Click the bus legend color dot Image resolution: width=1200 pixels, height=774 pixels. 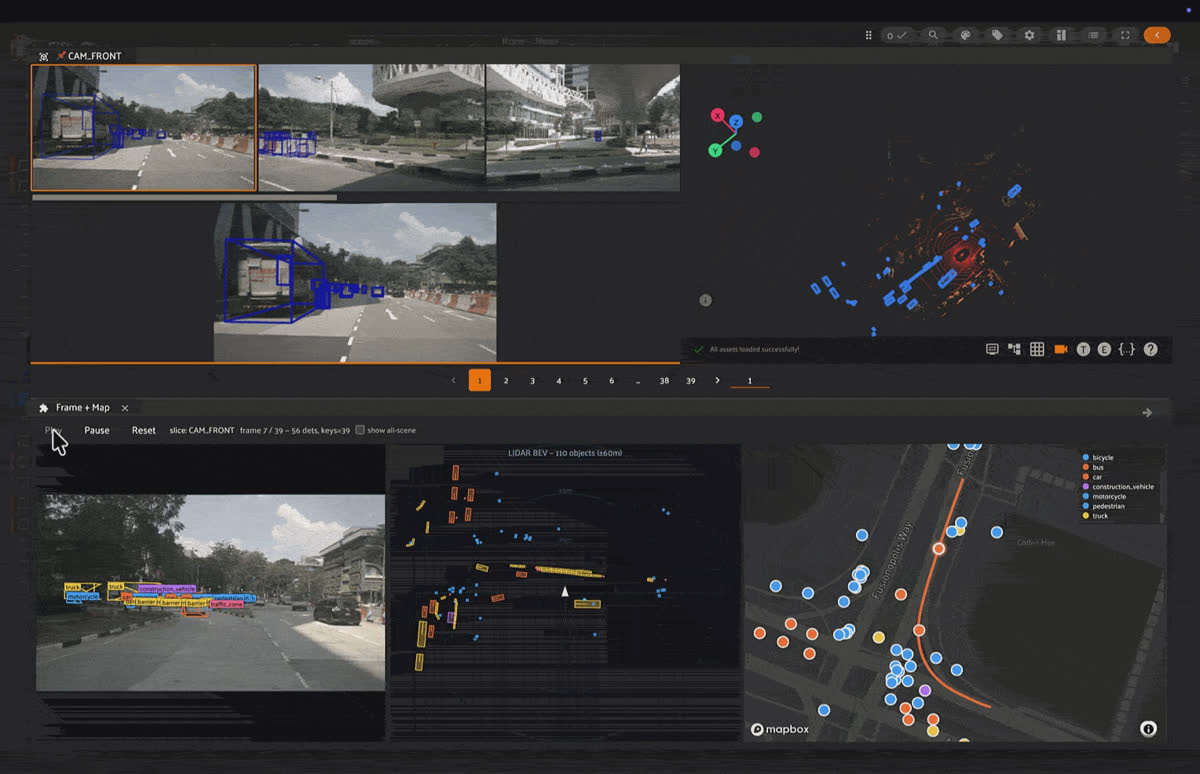[1086, 467]
